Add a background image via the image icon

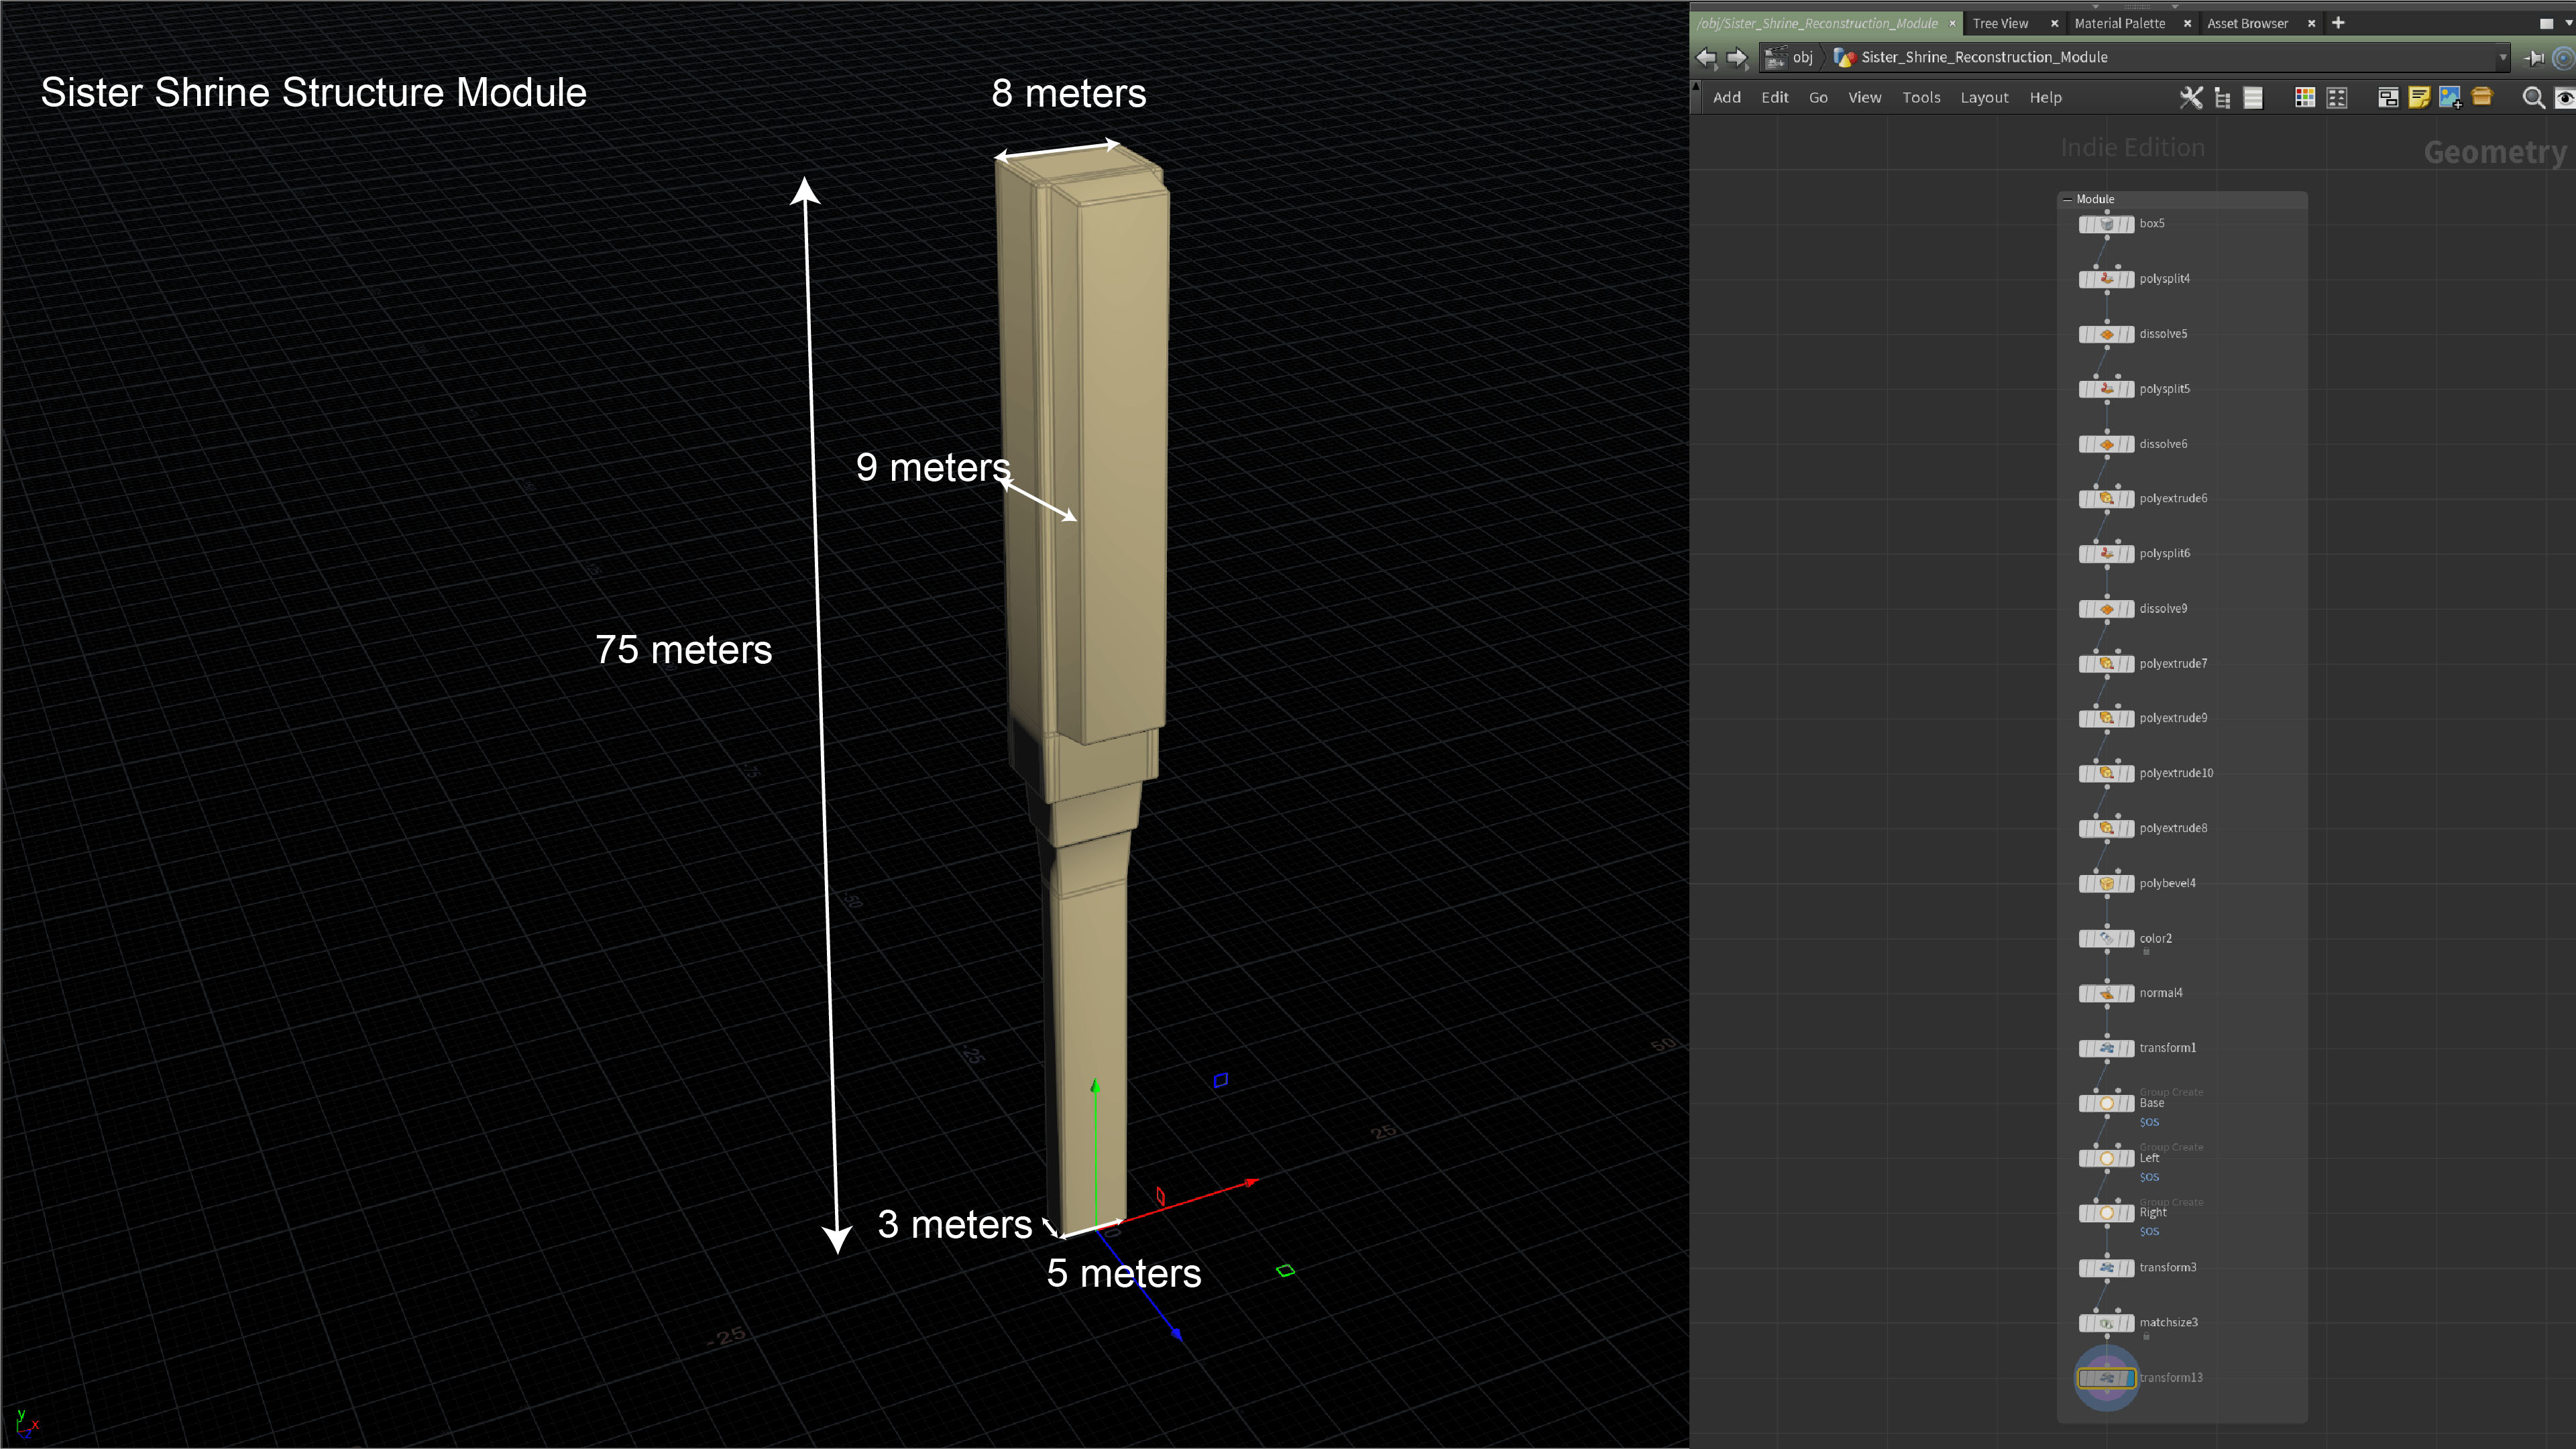coord(2449,97)
